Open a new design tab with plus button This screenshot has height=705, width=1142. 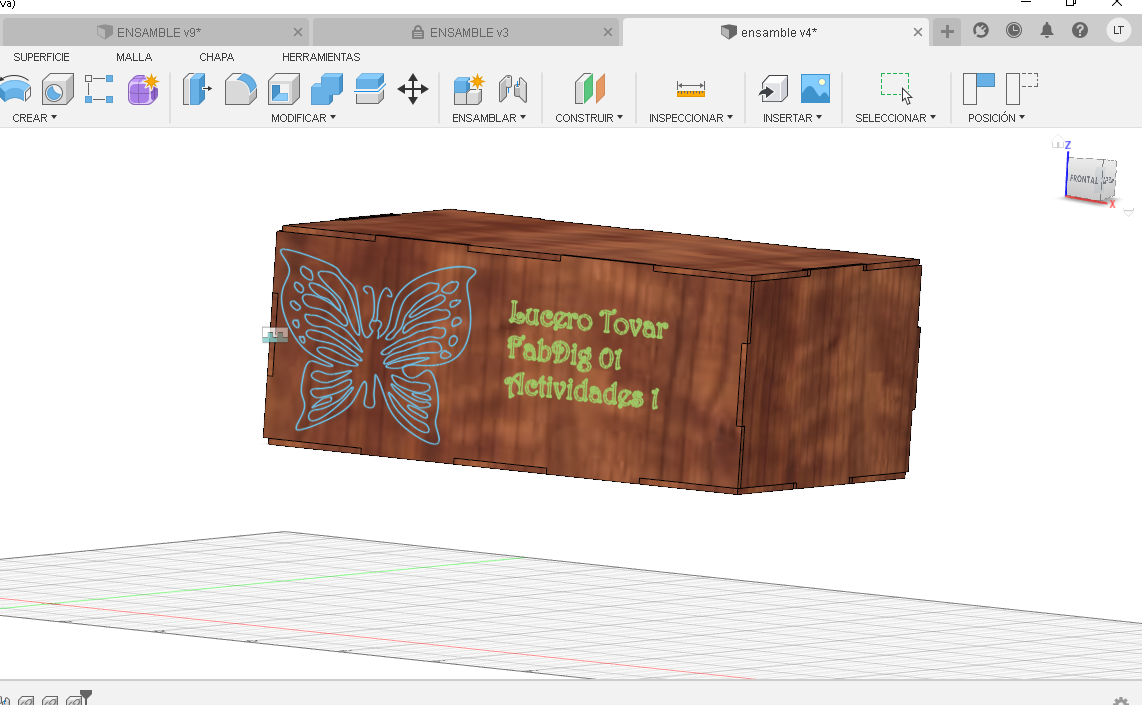tap(947, 31)
